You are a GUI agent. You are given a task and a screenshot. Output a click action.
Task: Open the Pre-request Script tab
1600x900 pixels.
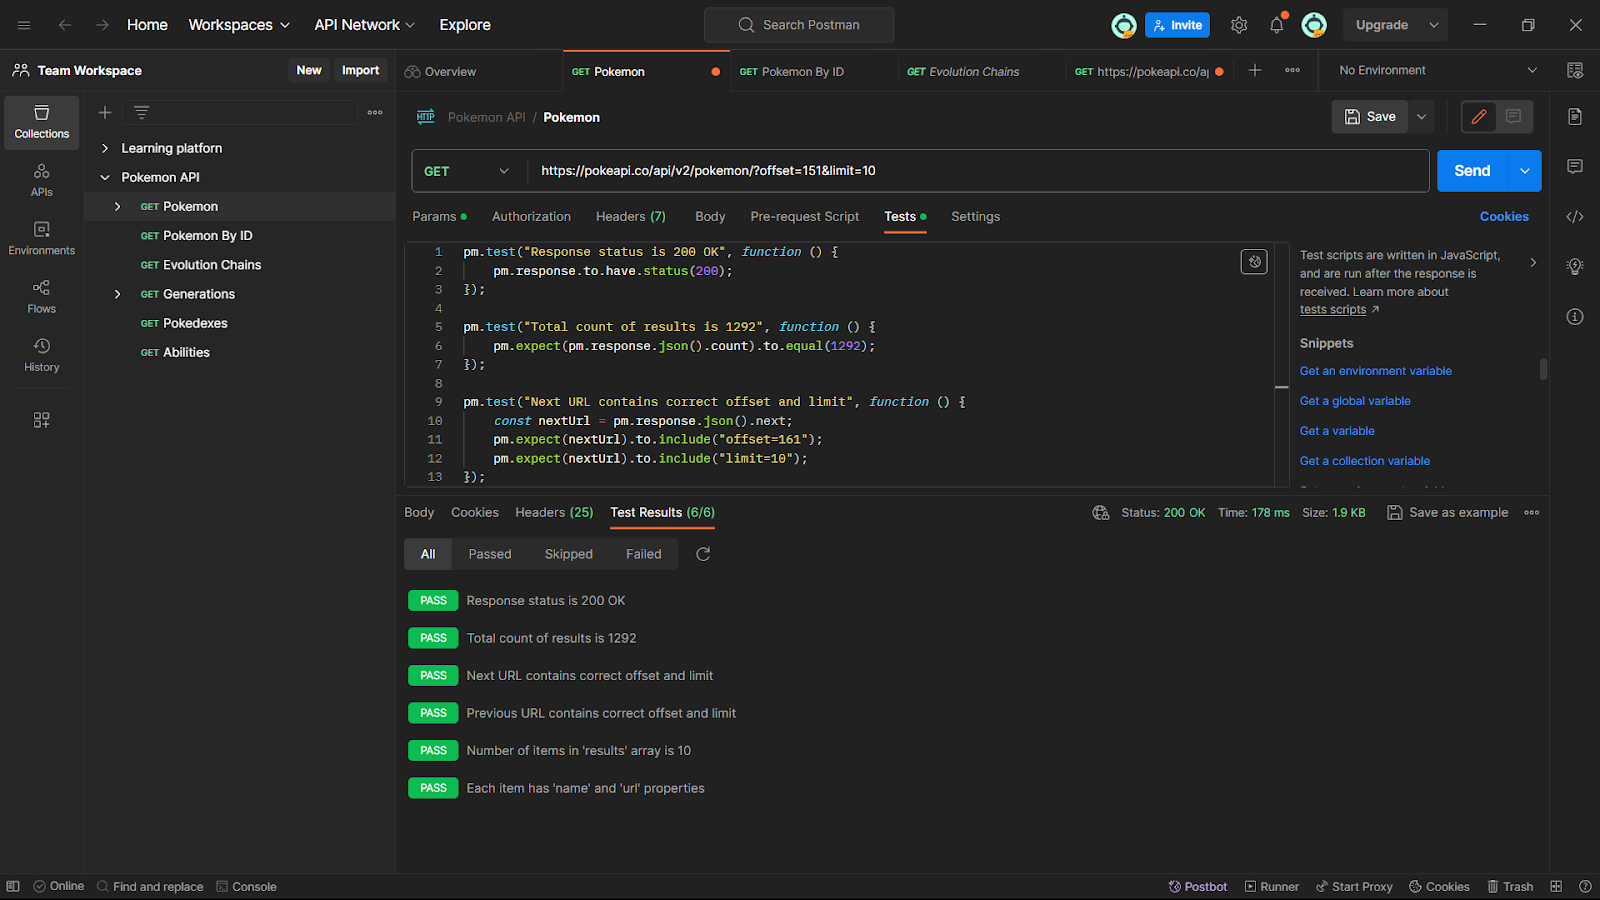click(x=805, y=216)
